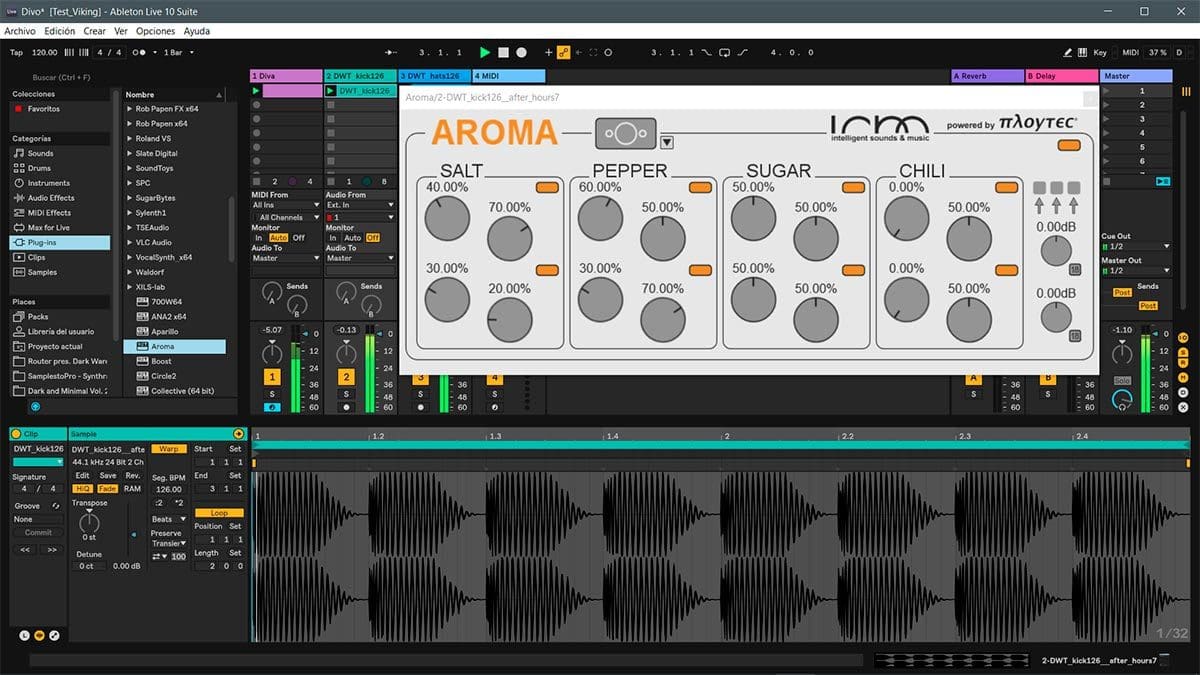Open the Archivo menu
Screen dimensions: 1200x675
[20, 31]
